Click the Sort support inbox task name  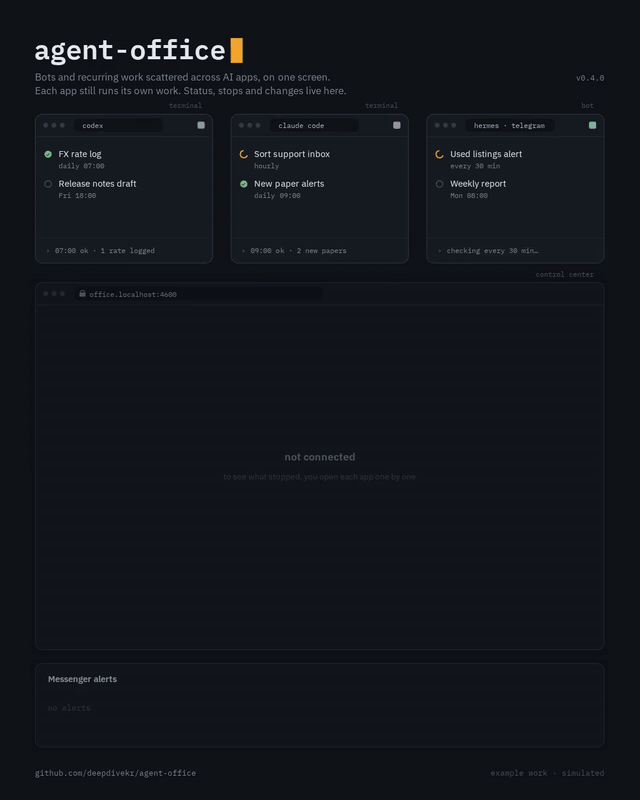pyautogui.click(x=292, y=154)
